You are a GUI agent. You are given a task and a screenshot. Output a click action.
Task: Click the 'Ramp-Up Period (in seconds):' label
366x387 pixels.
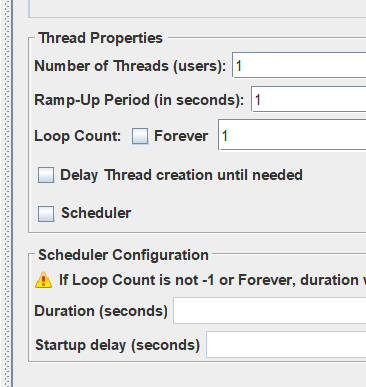point(139,100)
